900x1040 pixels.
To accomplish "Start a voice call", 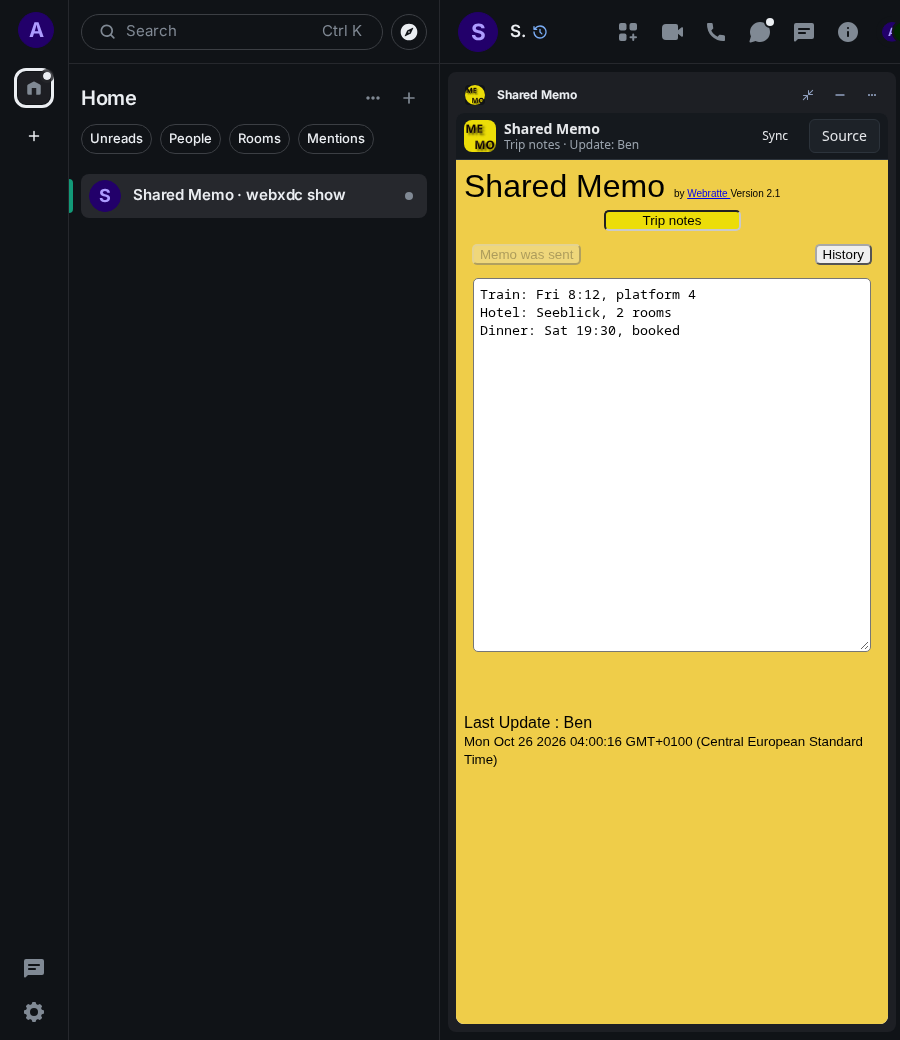I will click(x=716, y=32).
